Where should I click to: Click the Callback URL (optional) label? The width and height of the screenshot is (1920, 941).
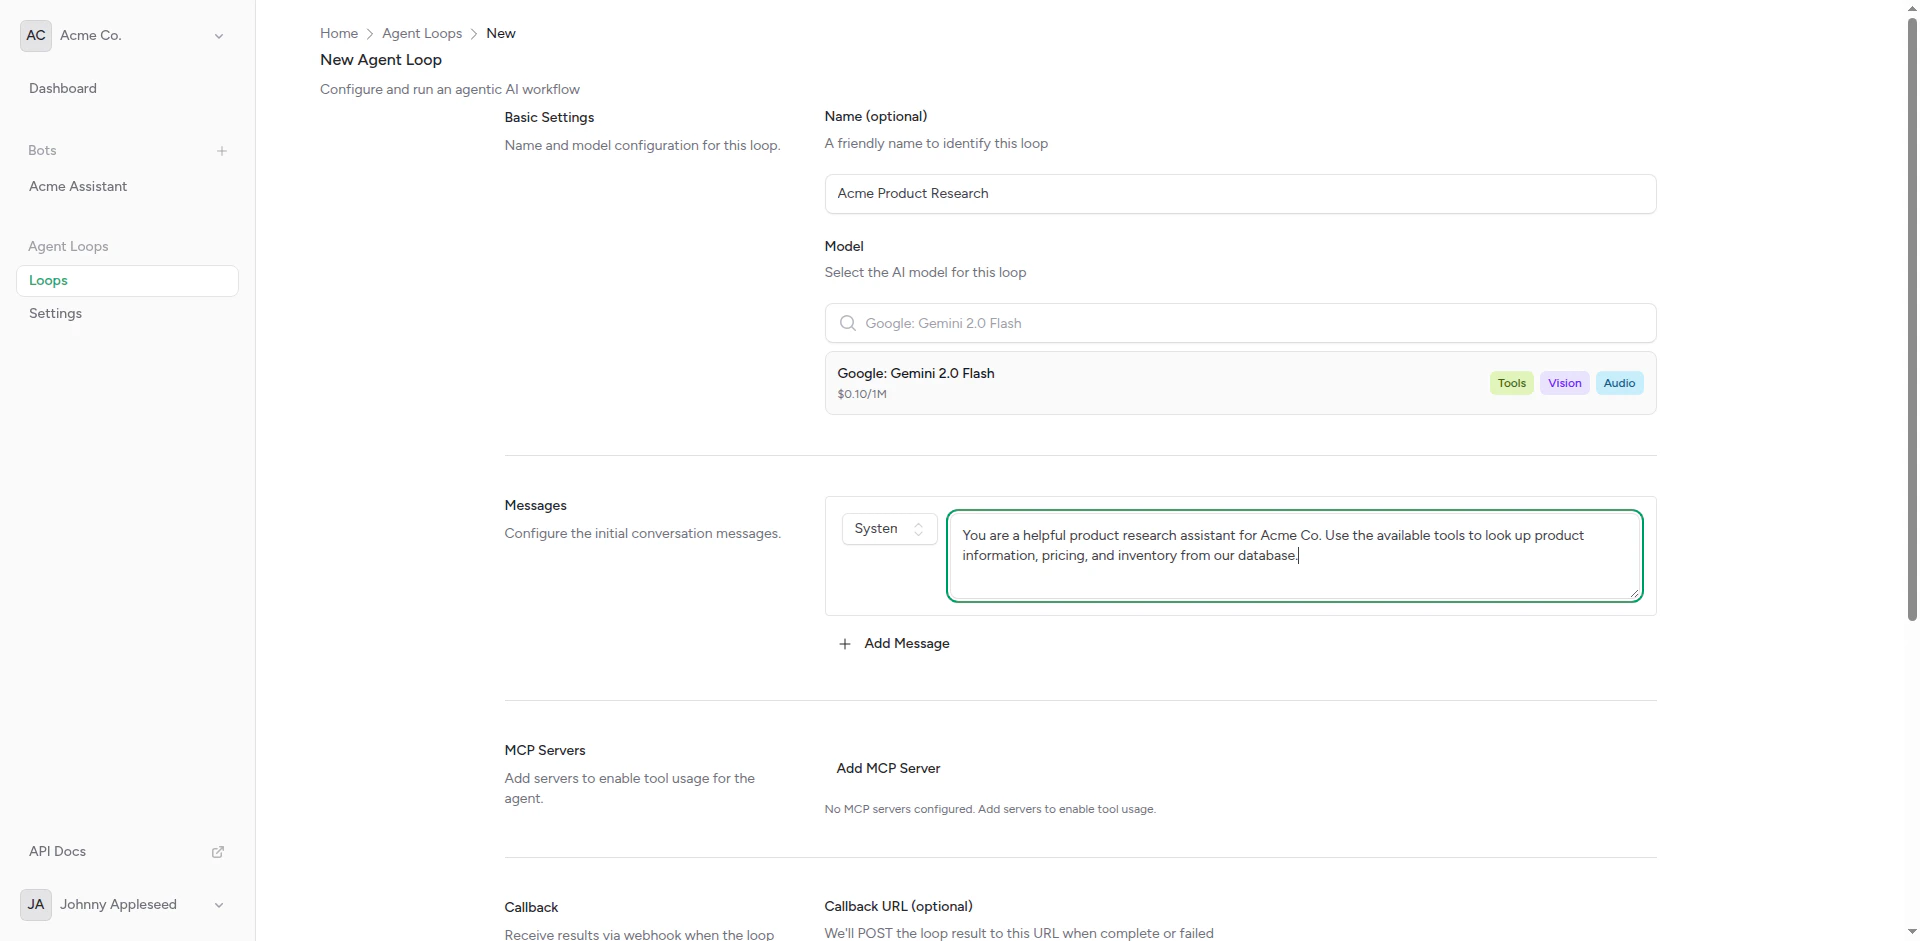(898, 906)
